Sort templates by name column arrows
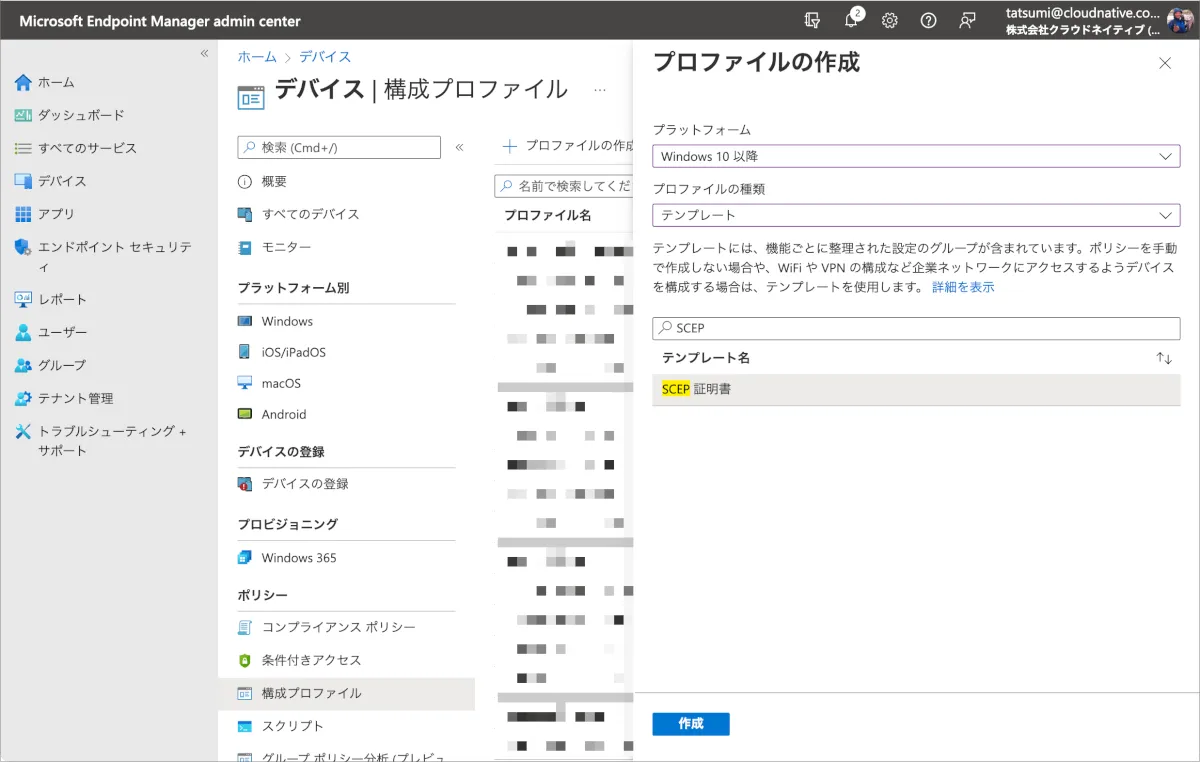This screenshot has width=1200, height=762. pos(1163,358)
